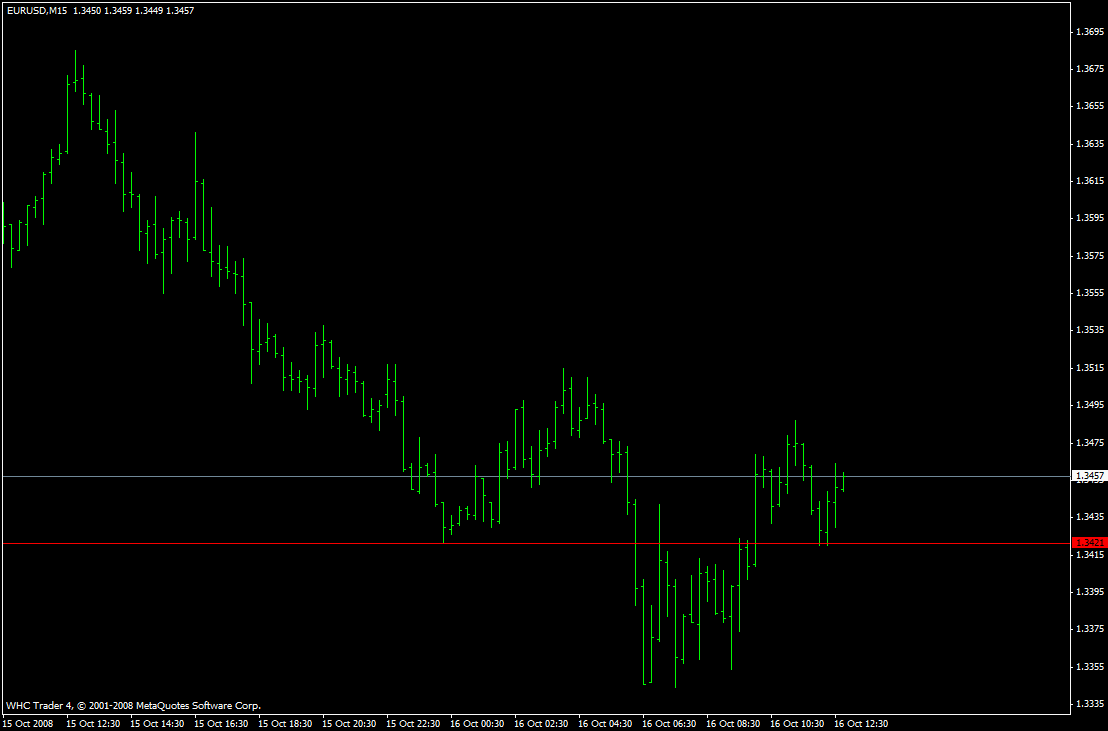This screenshot has width=1108, height=731.
Task: Select the rightmost price bar on the chart
Action: [x=843, y=480]
